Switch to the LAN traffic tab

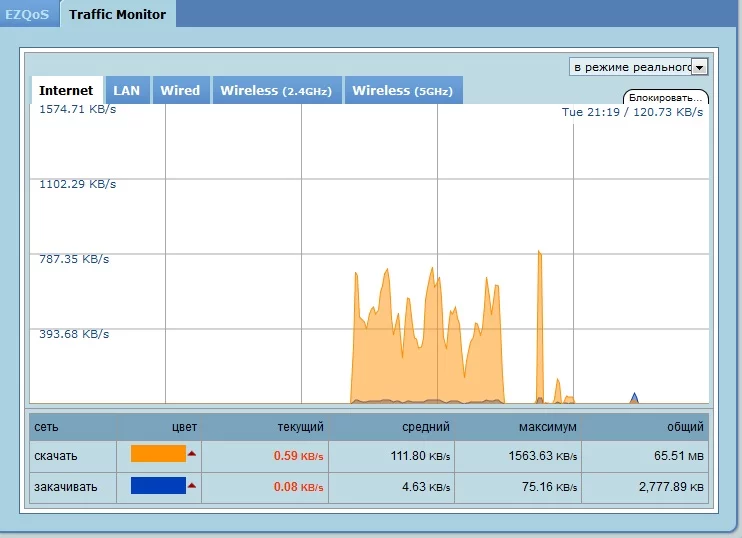tap(127, 91)
